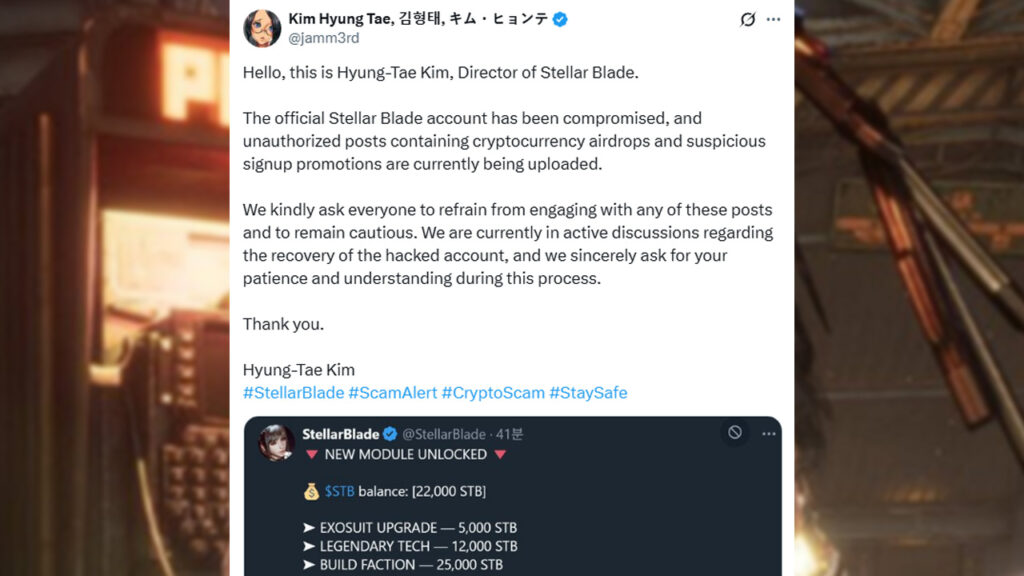
Task: Click the @StellarBlade handle in the quoted post
Action: (x=446, y=434)
